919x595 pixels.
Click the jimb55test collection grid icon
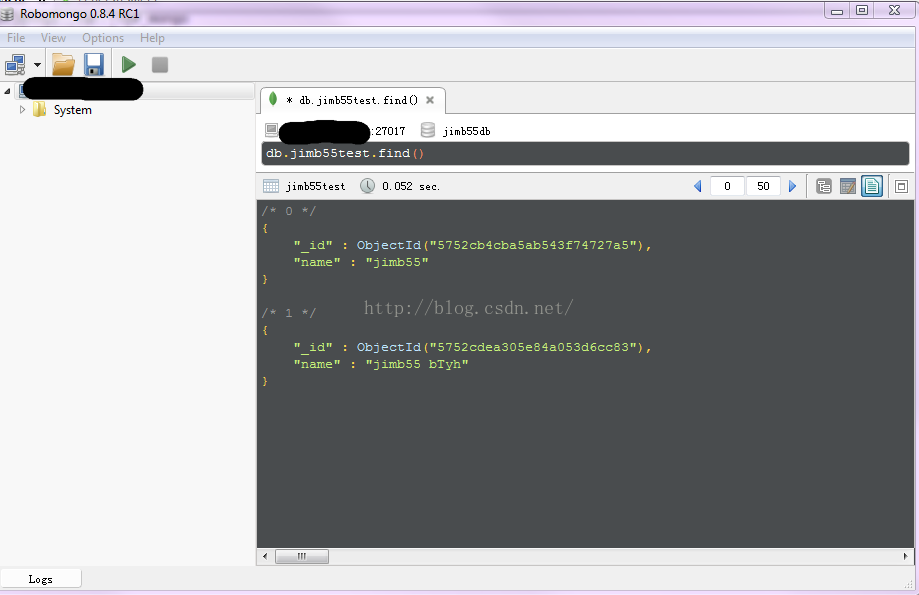[271, 186]
